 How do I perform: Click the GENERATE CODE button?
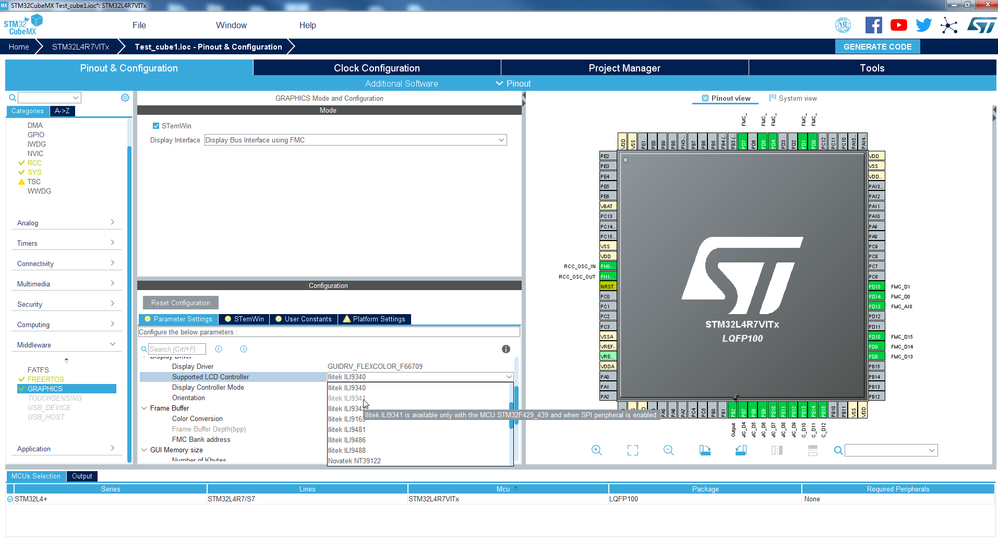pyautogui.click(x=877, y=46)
